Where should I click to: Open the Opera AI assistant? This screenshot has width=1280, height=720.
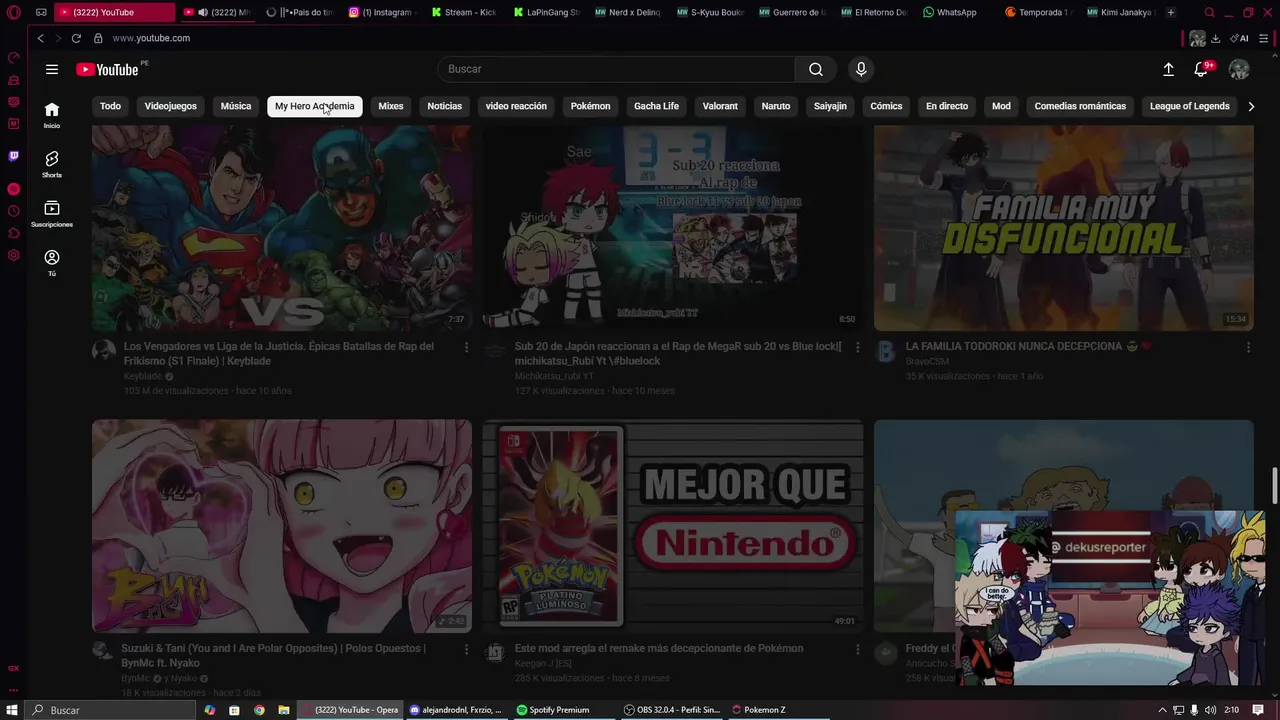pos(1239,38)
